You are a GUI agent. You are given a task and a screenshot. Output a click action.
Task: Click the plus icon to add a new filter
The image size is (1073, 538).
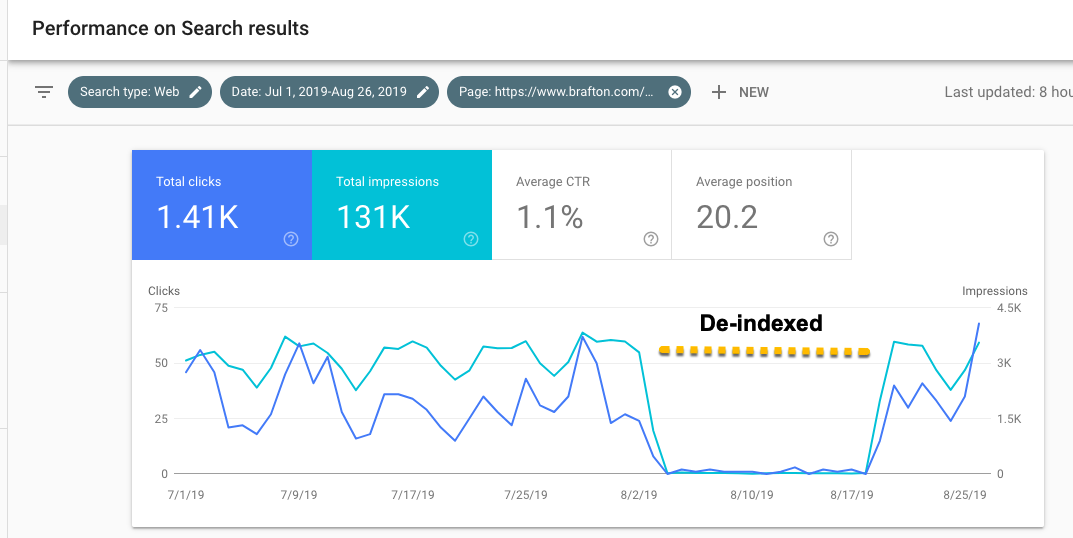pyautogui.click(x=718, y=92)
